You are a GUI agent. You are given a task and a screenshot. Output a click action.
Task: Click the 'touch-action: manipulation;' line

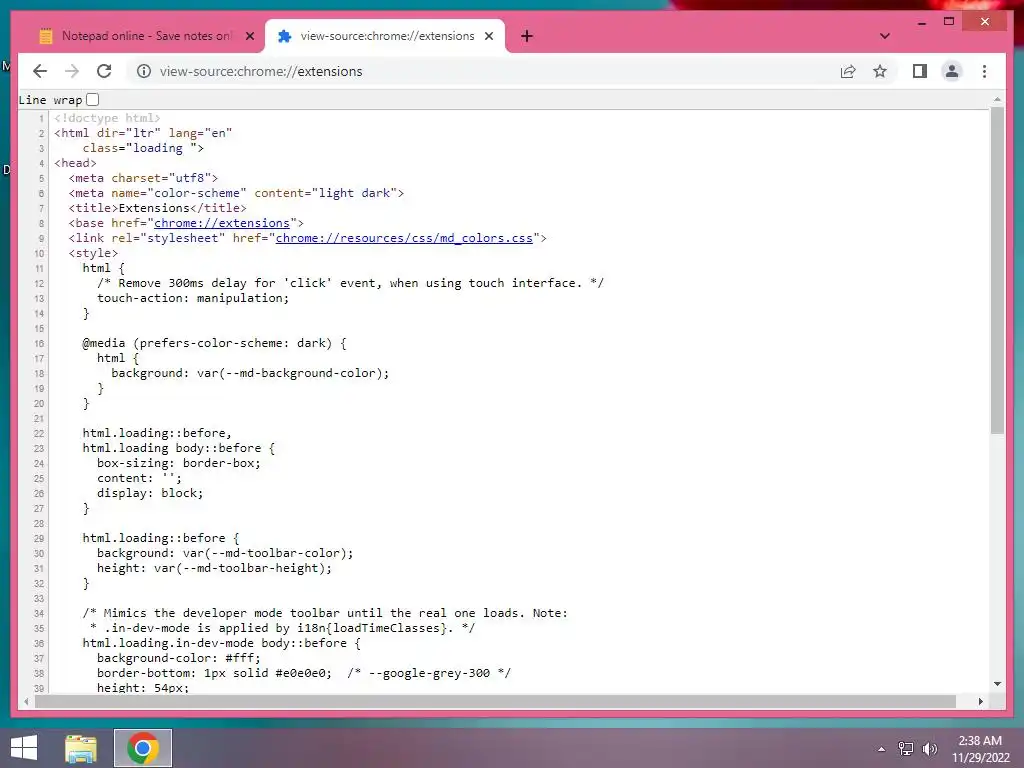point(193,298)
